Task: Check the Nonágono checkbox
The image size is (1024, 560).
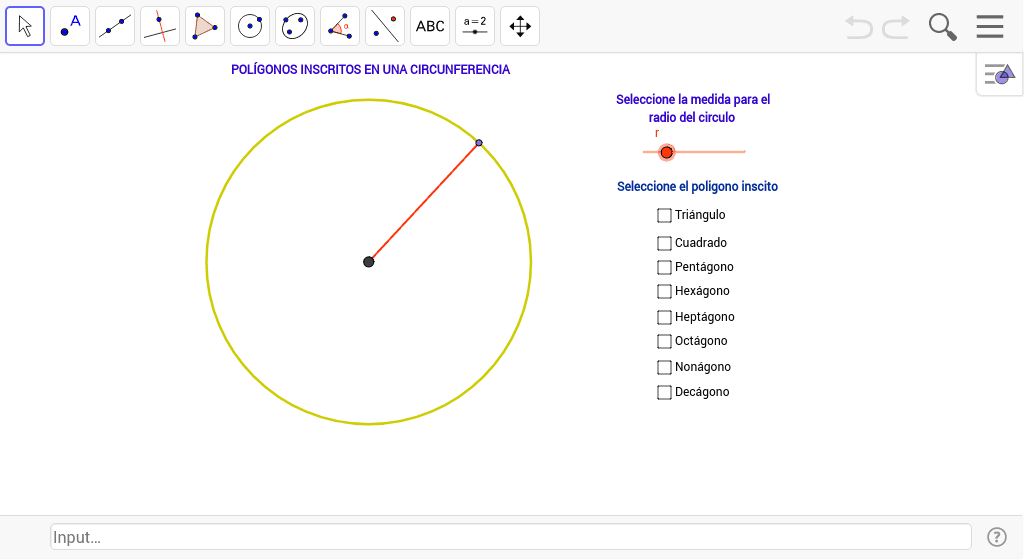Action: click(x=664, y=367)
